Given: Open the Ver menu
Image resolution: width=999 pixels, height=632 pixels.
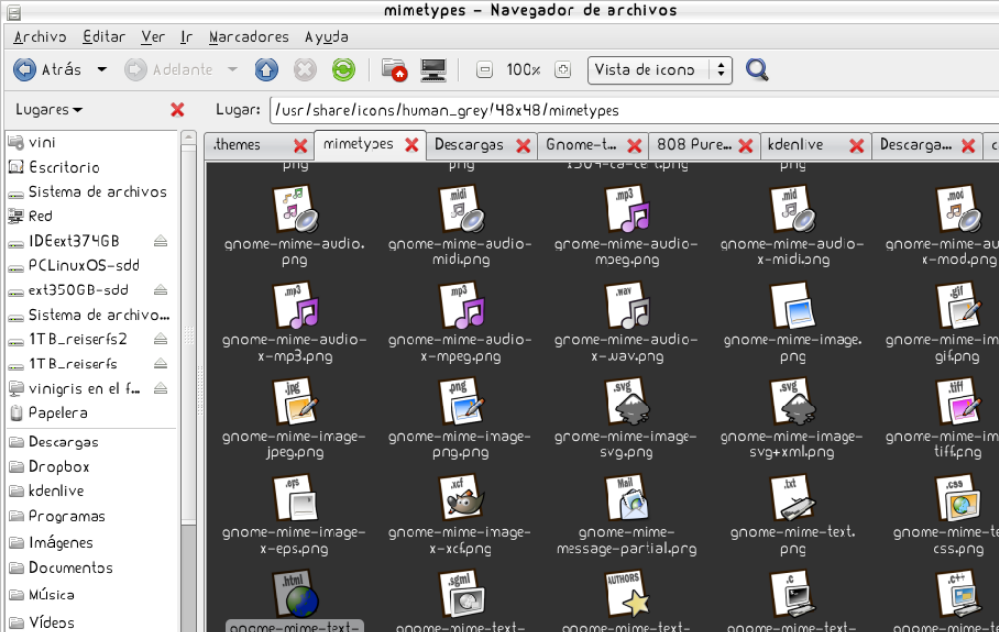Looking at the screenshot, I should [x=153, y=37].
